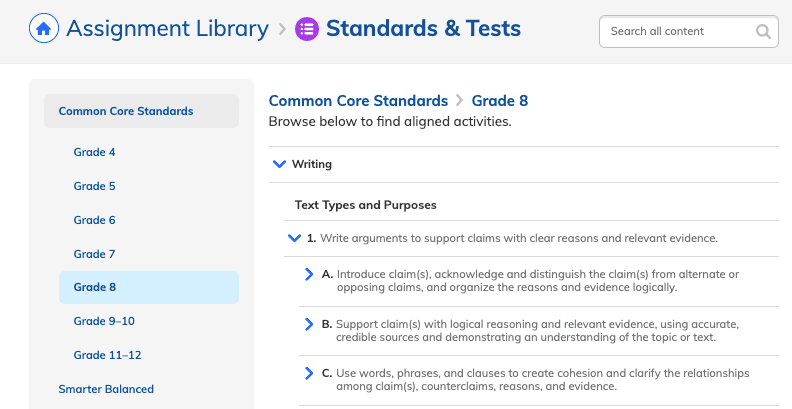Image resolution: width=792 pixels, height=409 pixels.
Task: Open Grade 9–10 standards
Action: click(104, 321)
